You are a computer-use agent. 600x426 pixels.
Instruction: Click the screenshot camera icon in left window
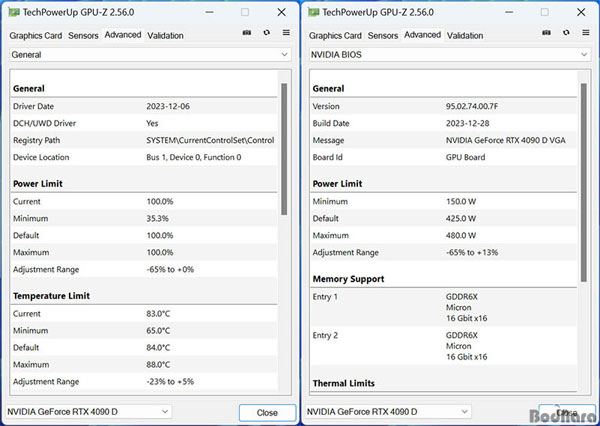pyautogui.click(x=247, y=33)
